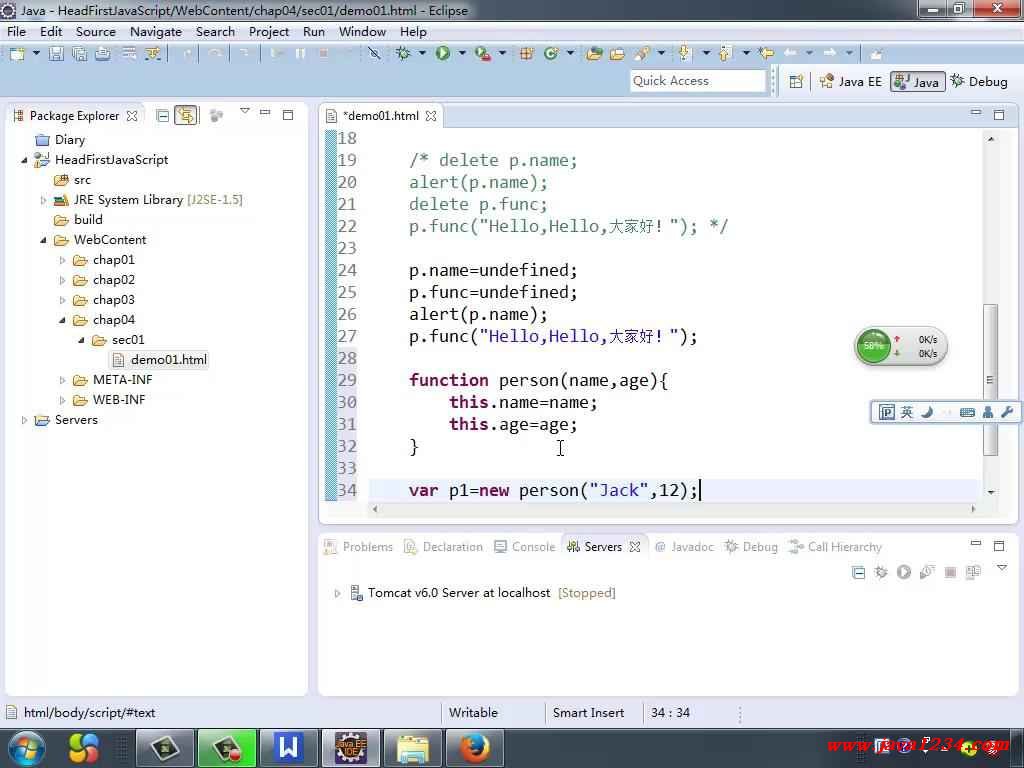The height and width of the screenshot is (768, 1024).
Task: Click the New Java Class icon
Action: point(551,54)
